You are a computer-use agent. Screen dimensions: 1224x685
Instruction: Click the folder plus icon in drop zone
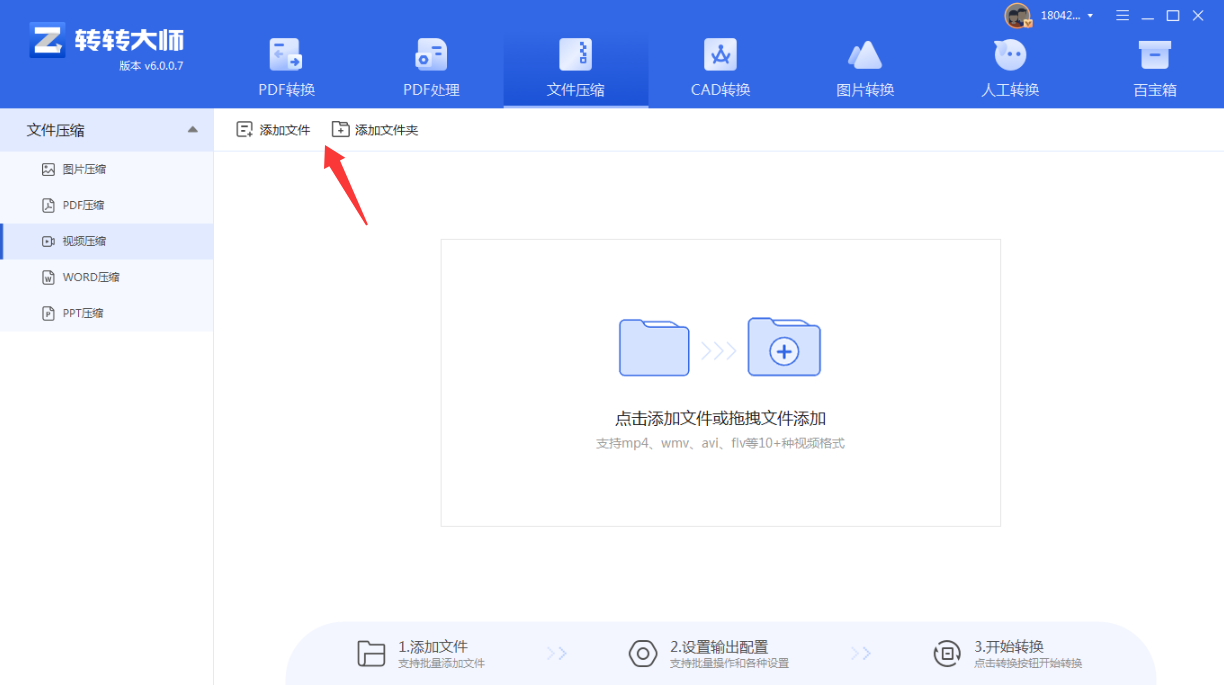[x=784, y=347]
